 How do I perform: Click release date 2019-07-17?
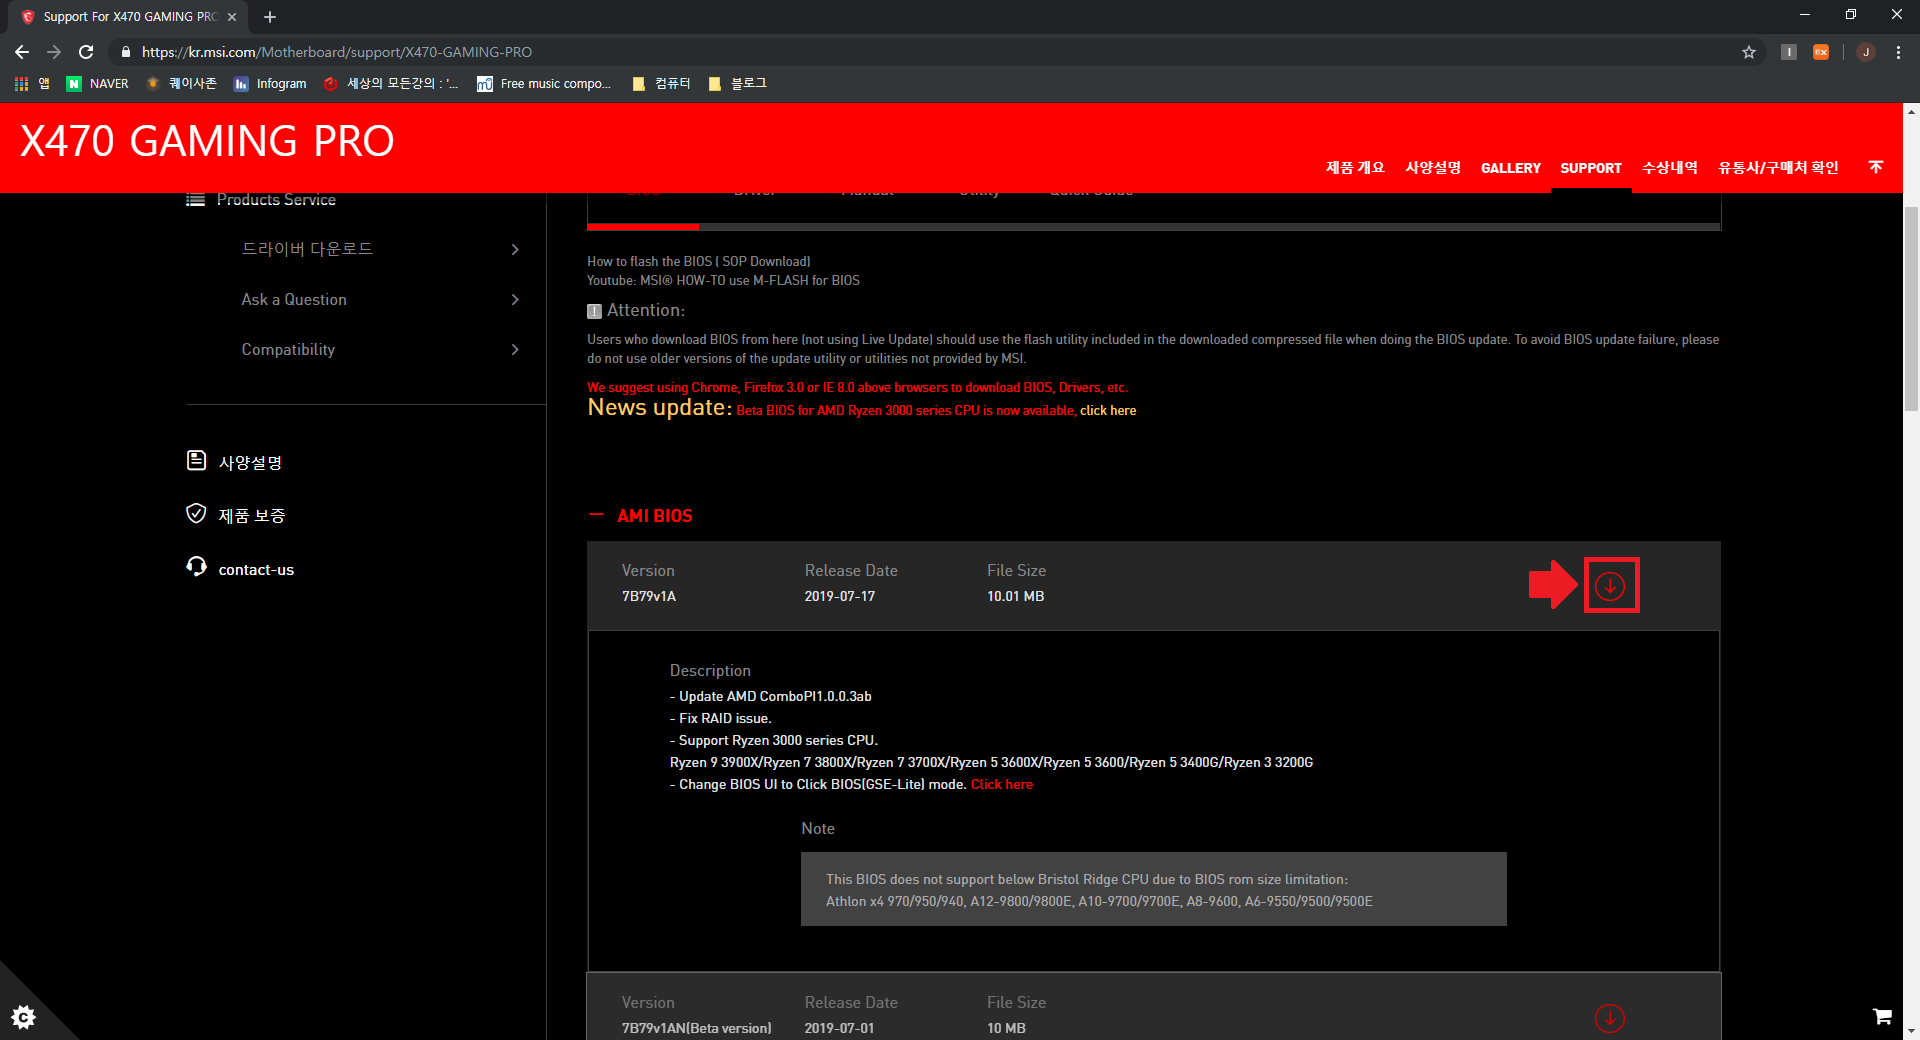(839, 596)
